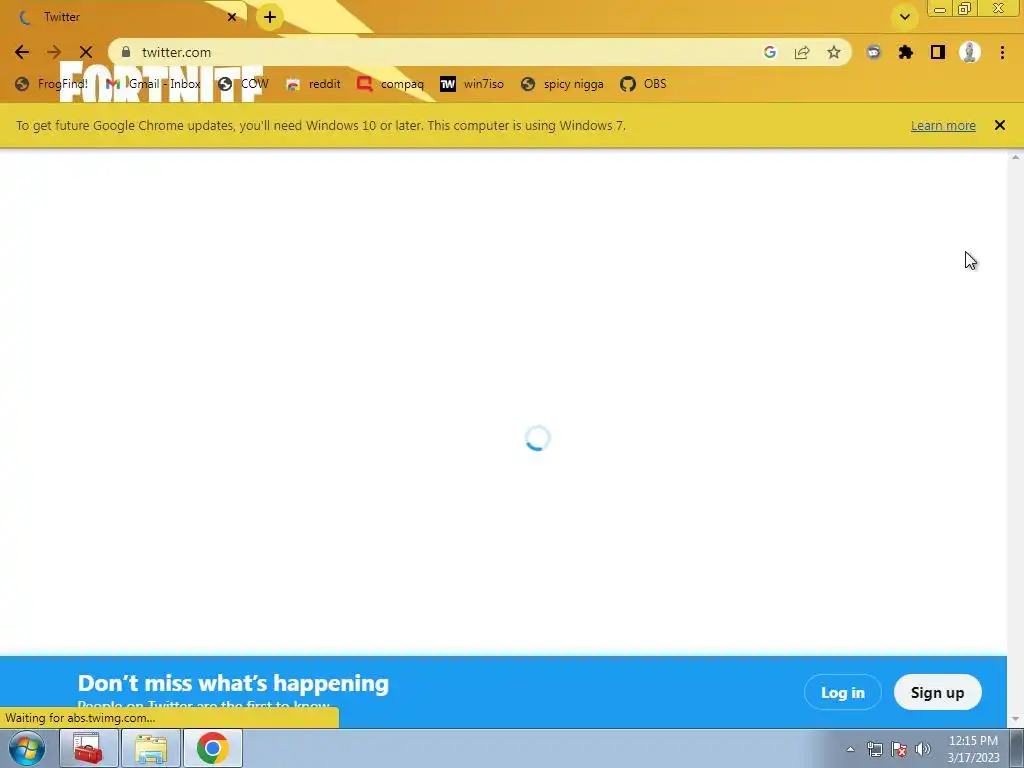1024x768 pixels.
Task: Open the FrogFind! bookmark
Action: pyautogui.click(x=51, y=84)
